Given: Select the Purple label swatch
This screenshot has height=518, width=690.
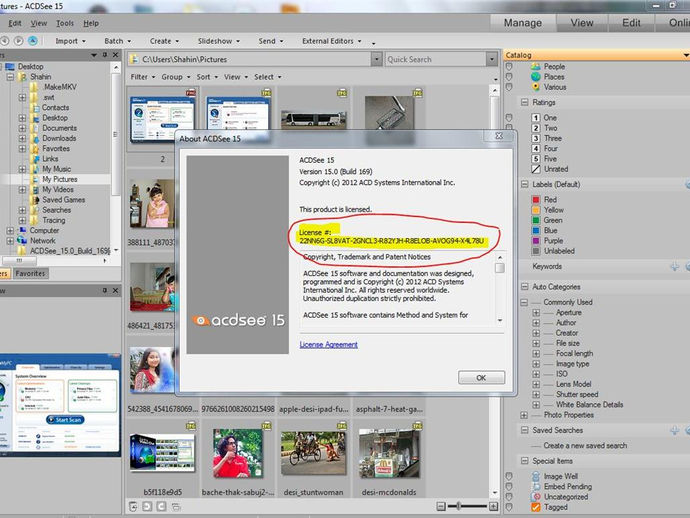Looking at the screenshot, I should (x=536, y=241).
